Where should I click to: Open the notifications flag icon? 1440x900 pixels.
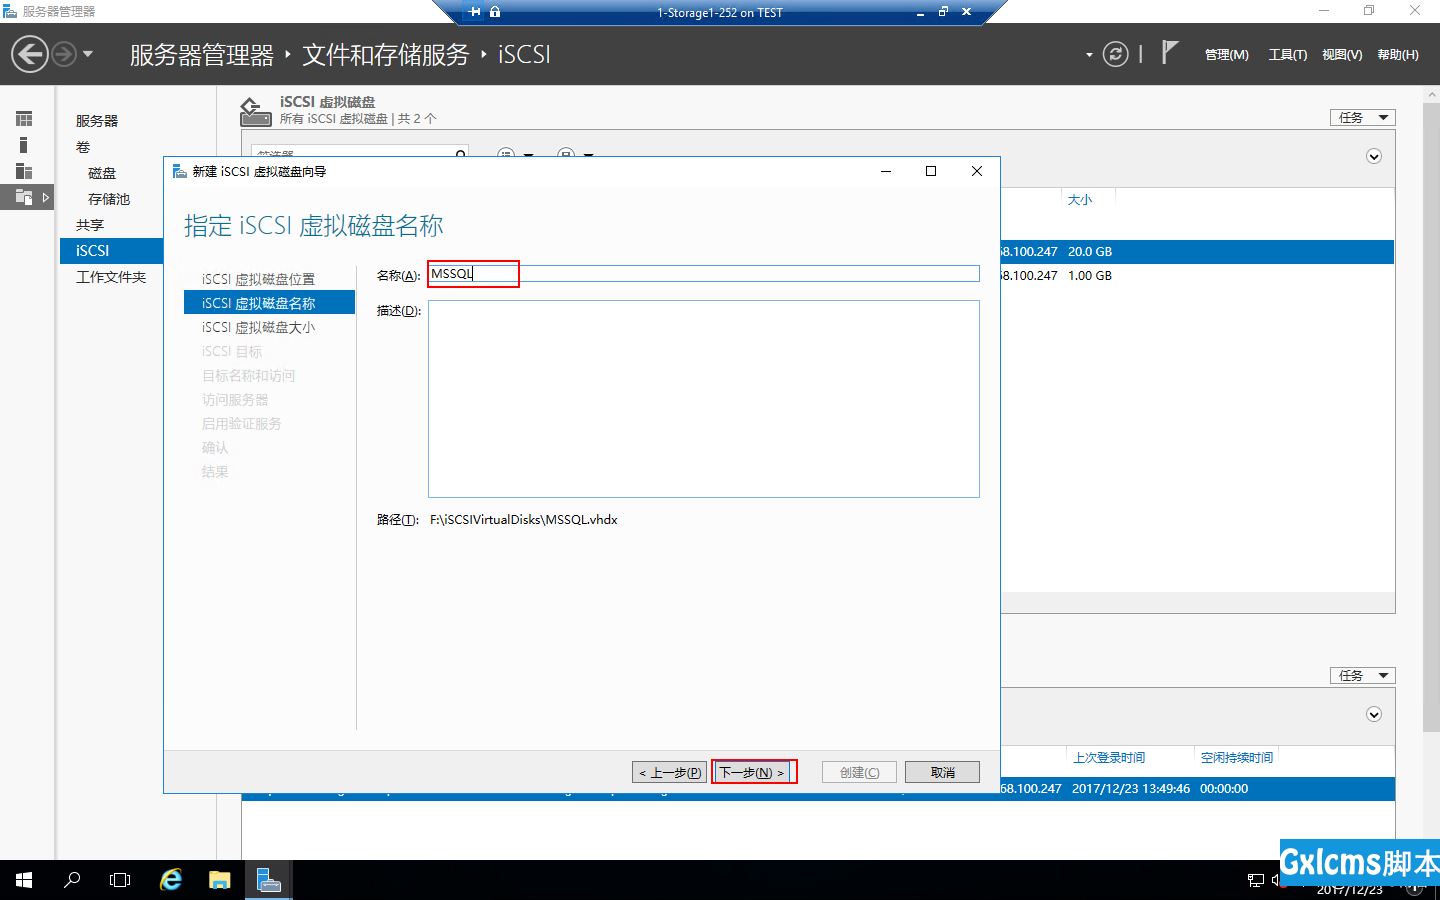(x=1169, y=53)
